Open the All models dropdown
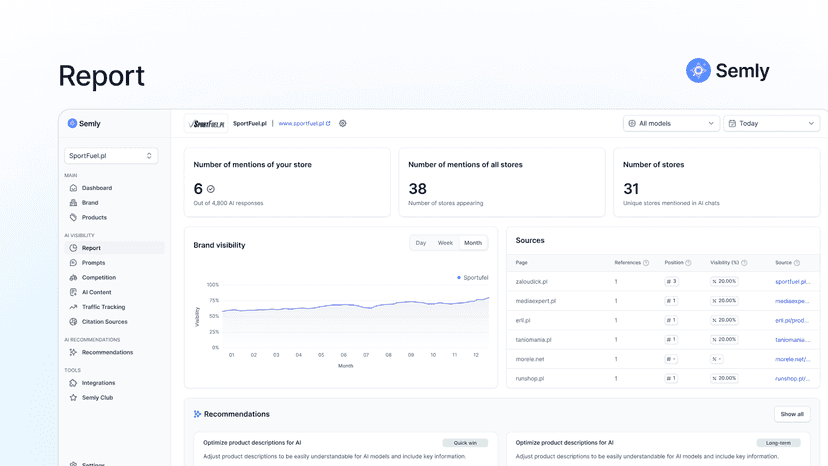Viewport: 828px width, 466px height. [671, 124]
